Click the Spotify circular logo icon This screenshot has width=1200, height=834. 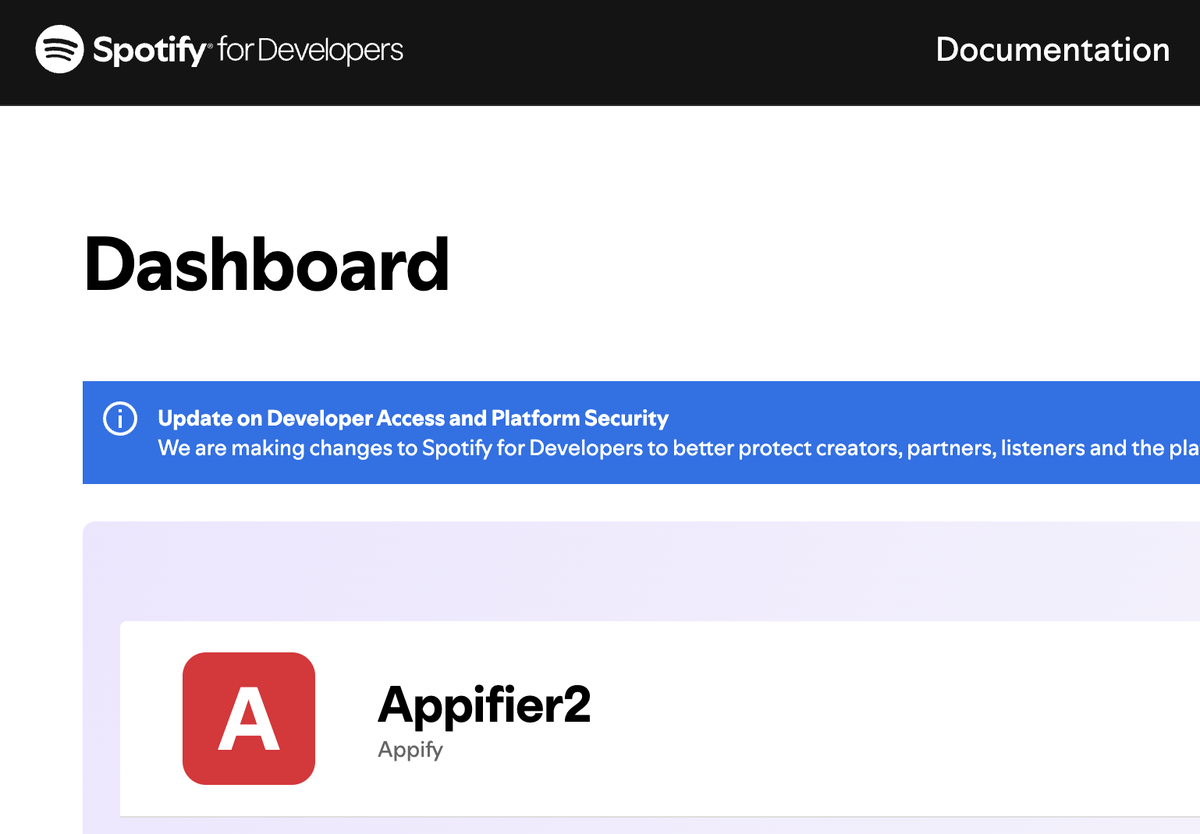click(59, 49)
